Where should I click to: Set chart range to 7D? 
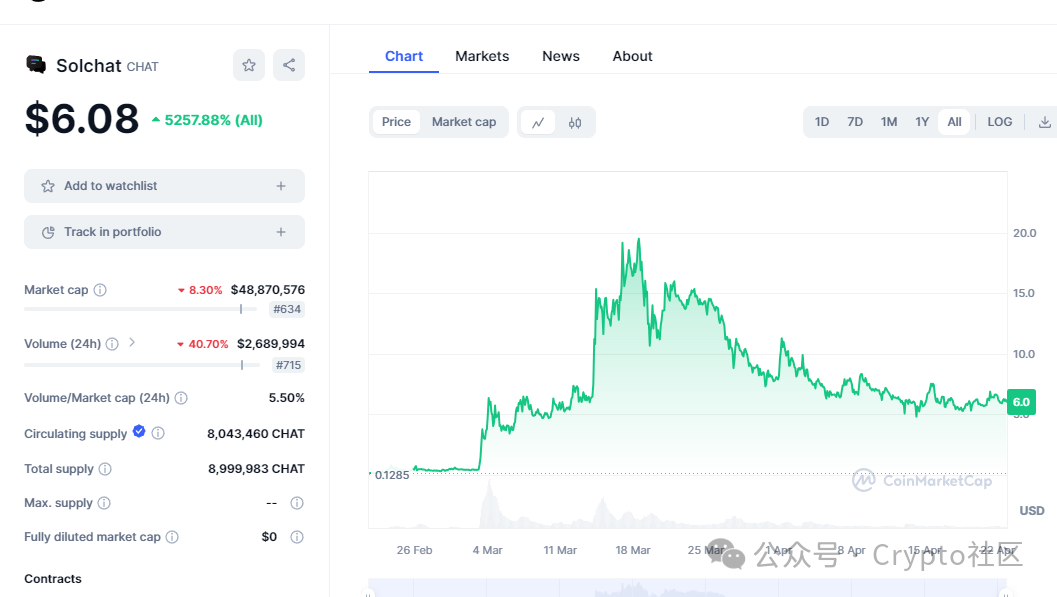[855, 122]
